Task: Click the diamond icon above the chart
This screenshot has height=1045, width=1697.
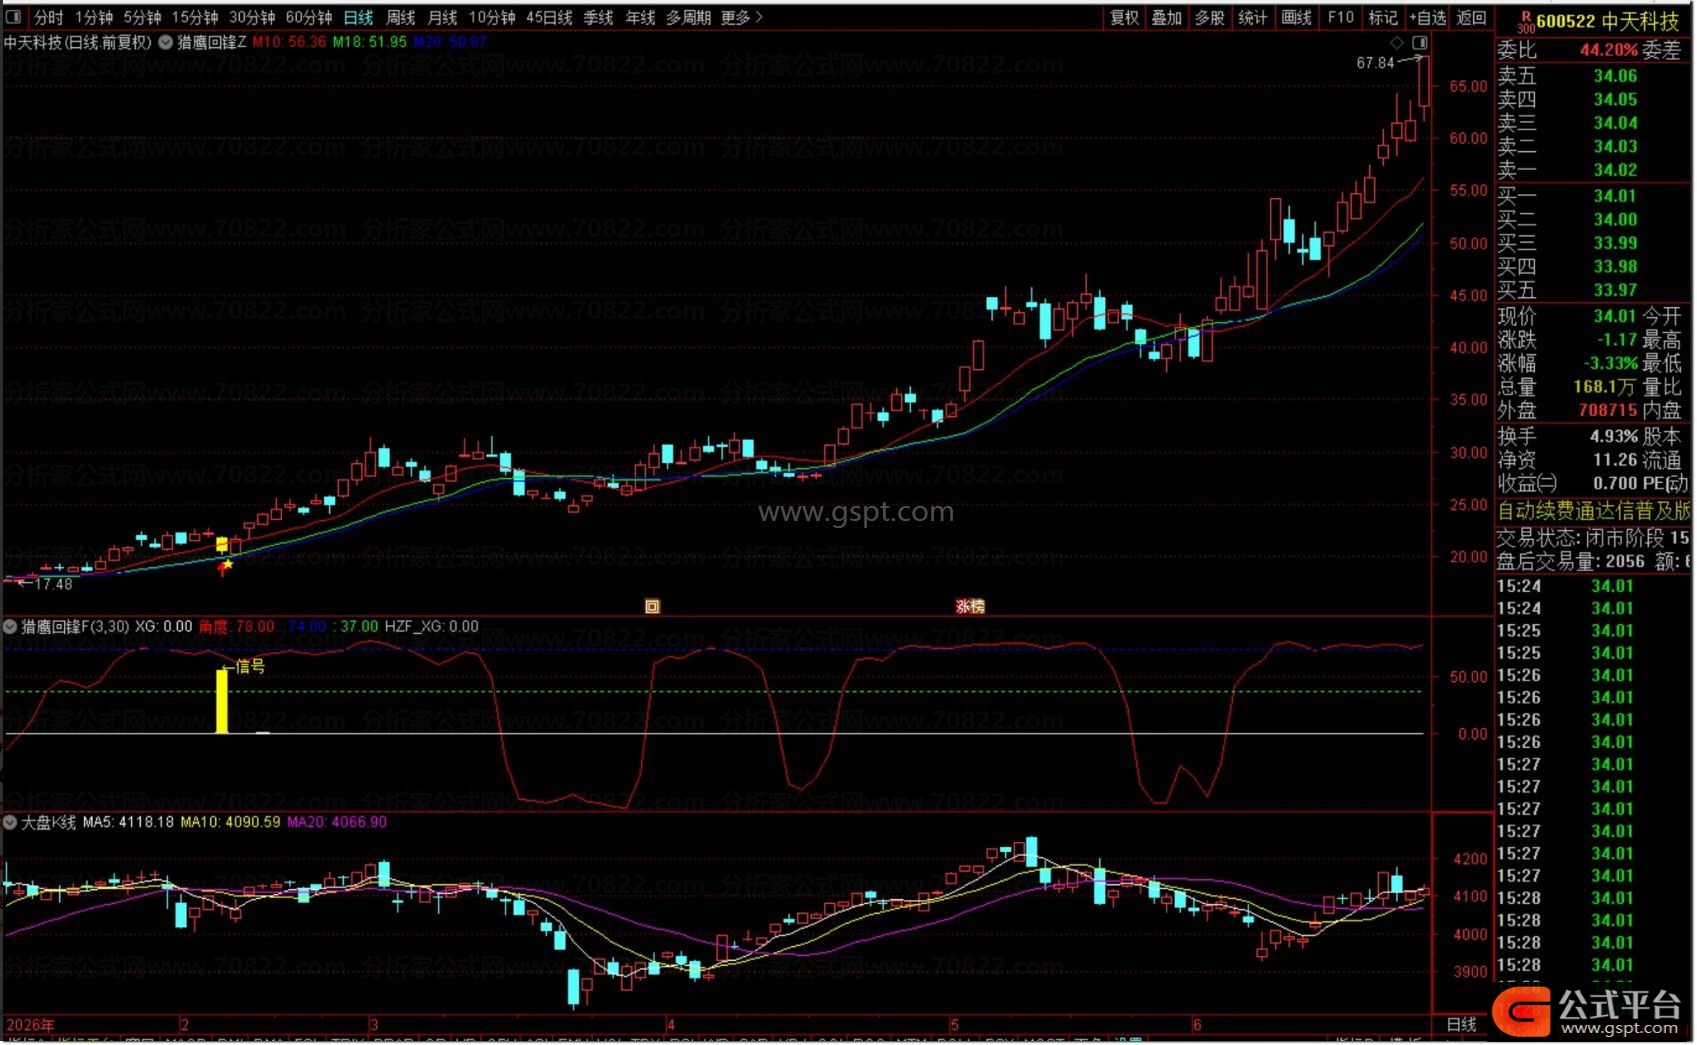Action: tap(1397, 43)
